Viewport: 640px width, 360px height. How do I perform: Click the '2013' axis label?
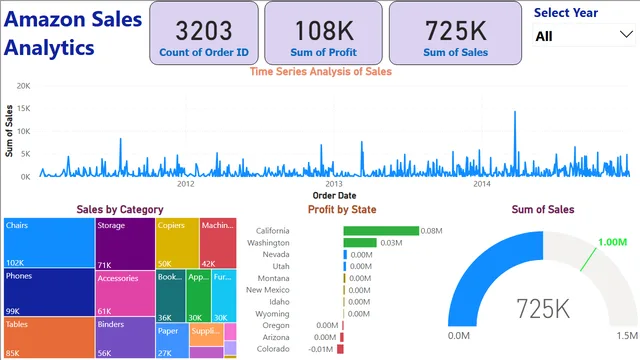(x=334, y=184)
